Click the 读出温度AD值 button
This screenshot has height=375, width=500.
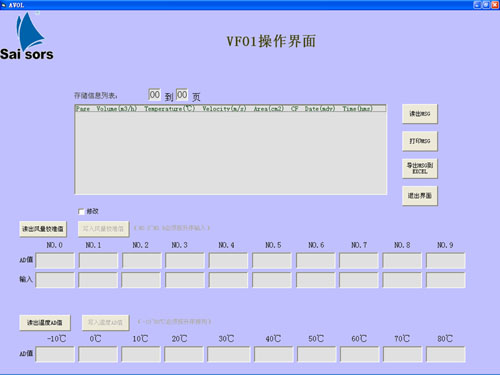pos(45,323)
